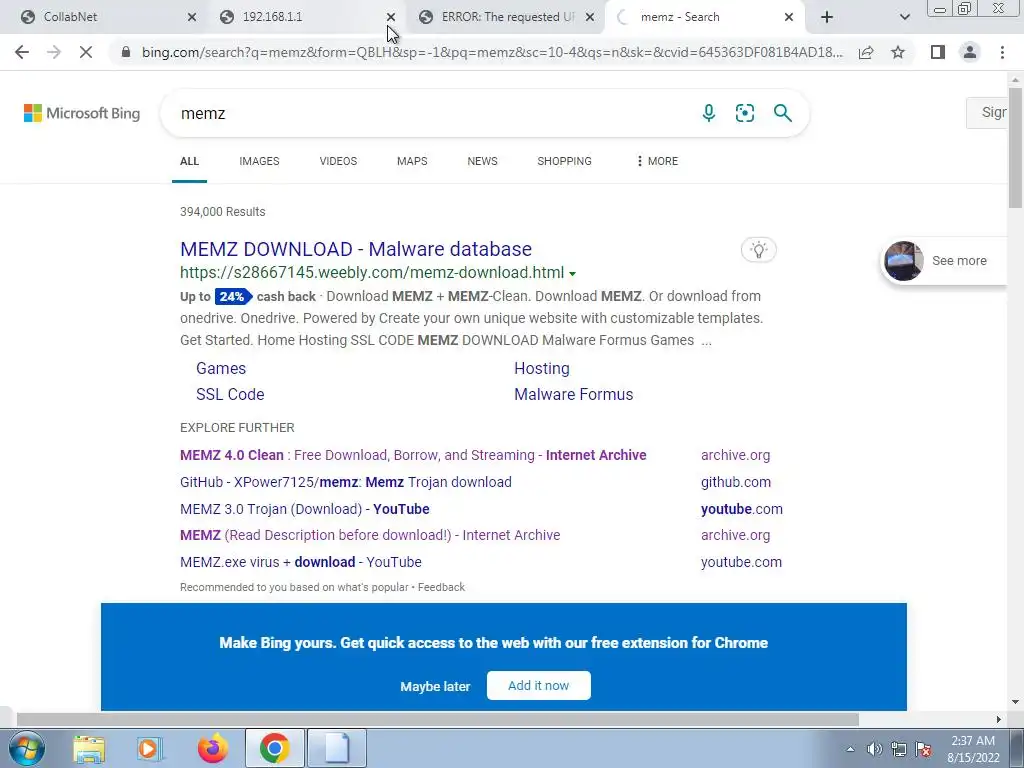
Task: Show the tab search dropdown
Action: pos(904,17)
